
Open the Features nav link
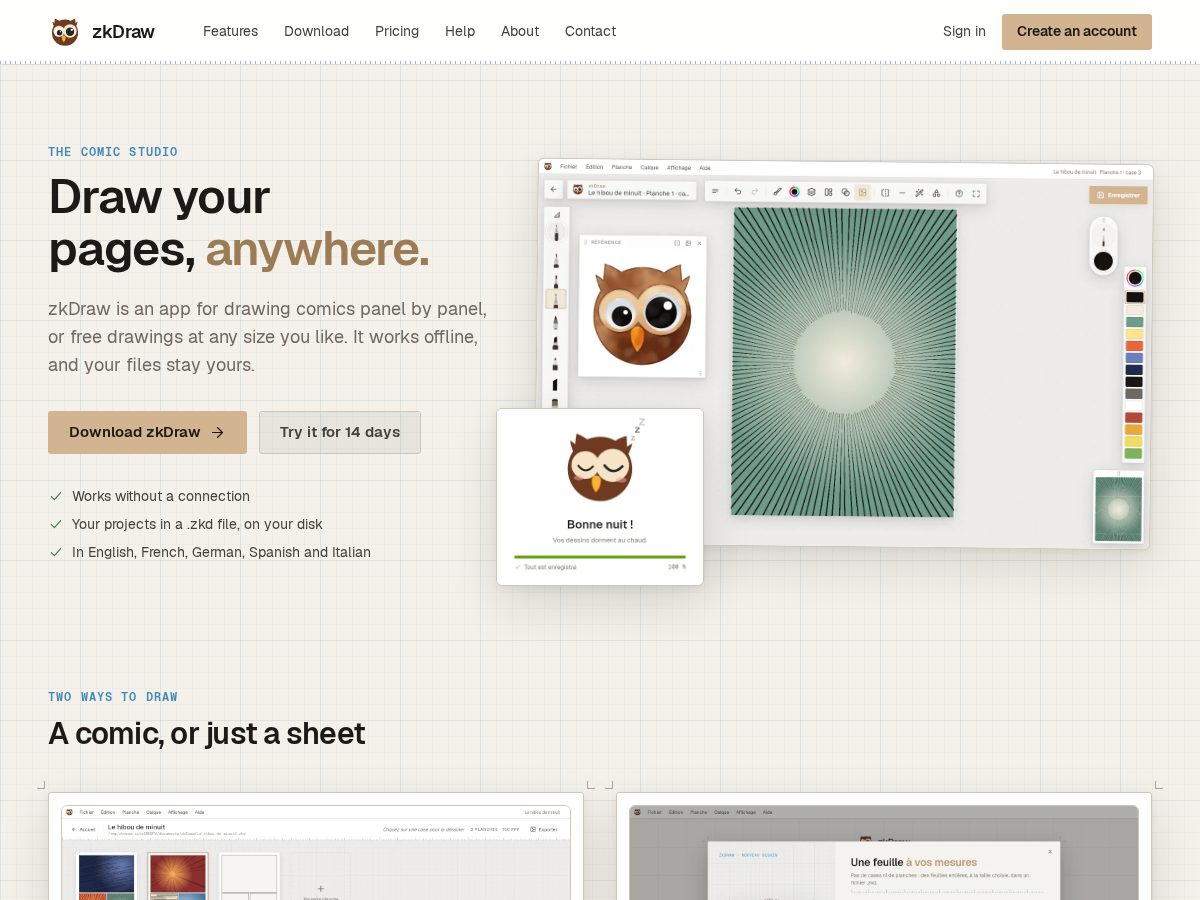click(x=230, y=31)
